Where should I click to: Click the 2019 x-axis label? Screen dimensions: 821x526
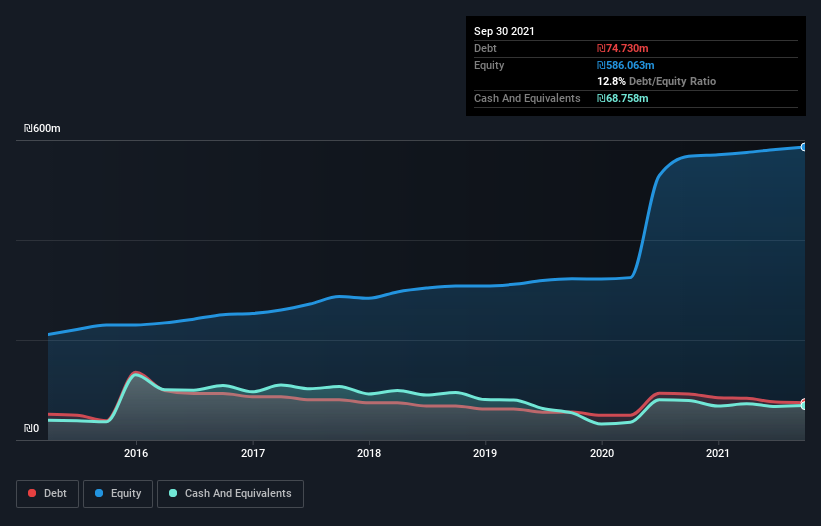pyautogui.click(x=485, y=453)
